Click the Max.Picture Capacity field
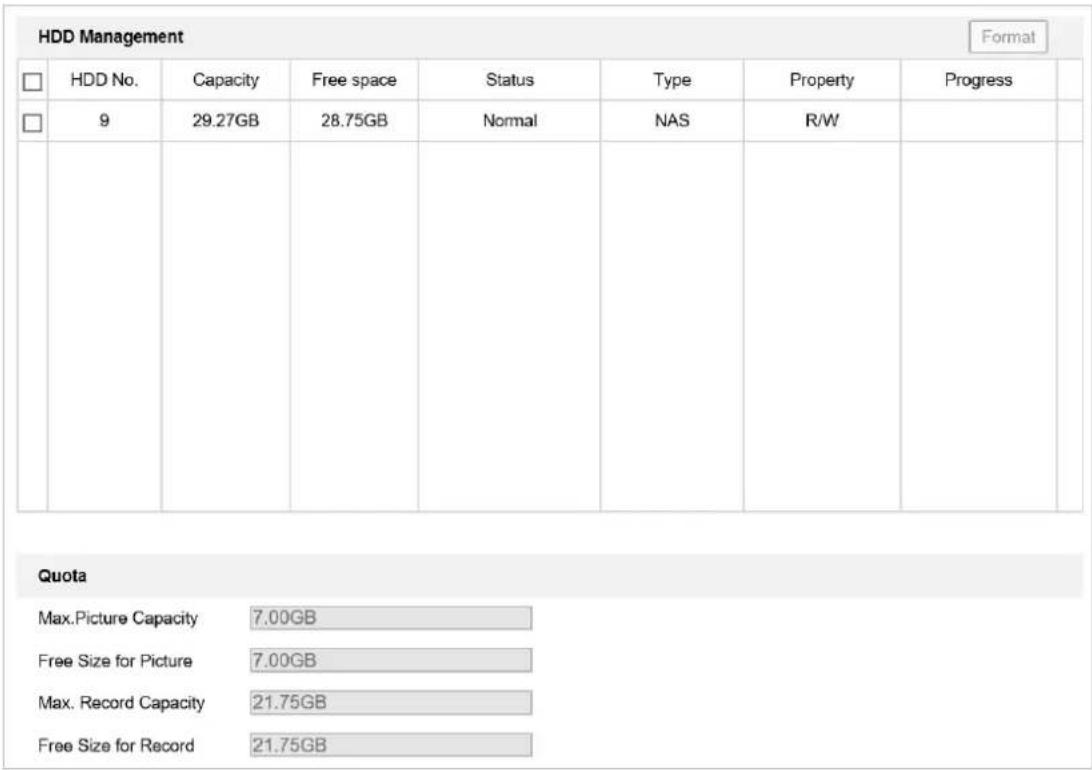This screenshot has width=1092, height=770. 391,618
